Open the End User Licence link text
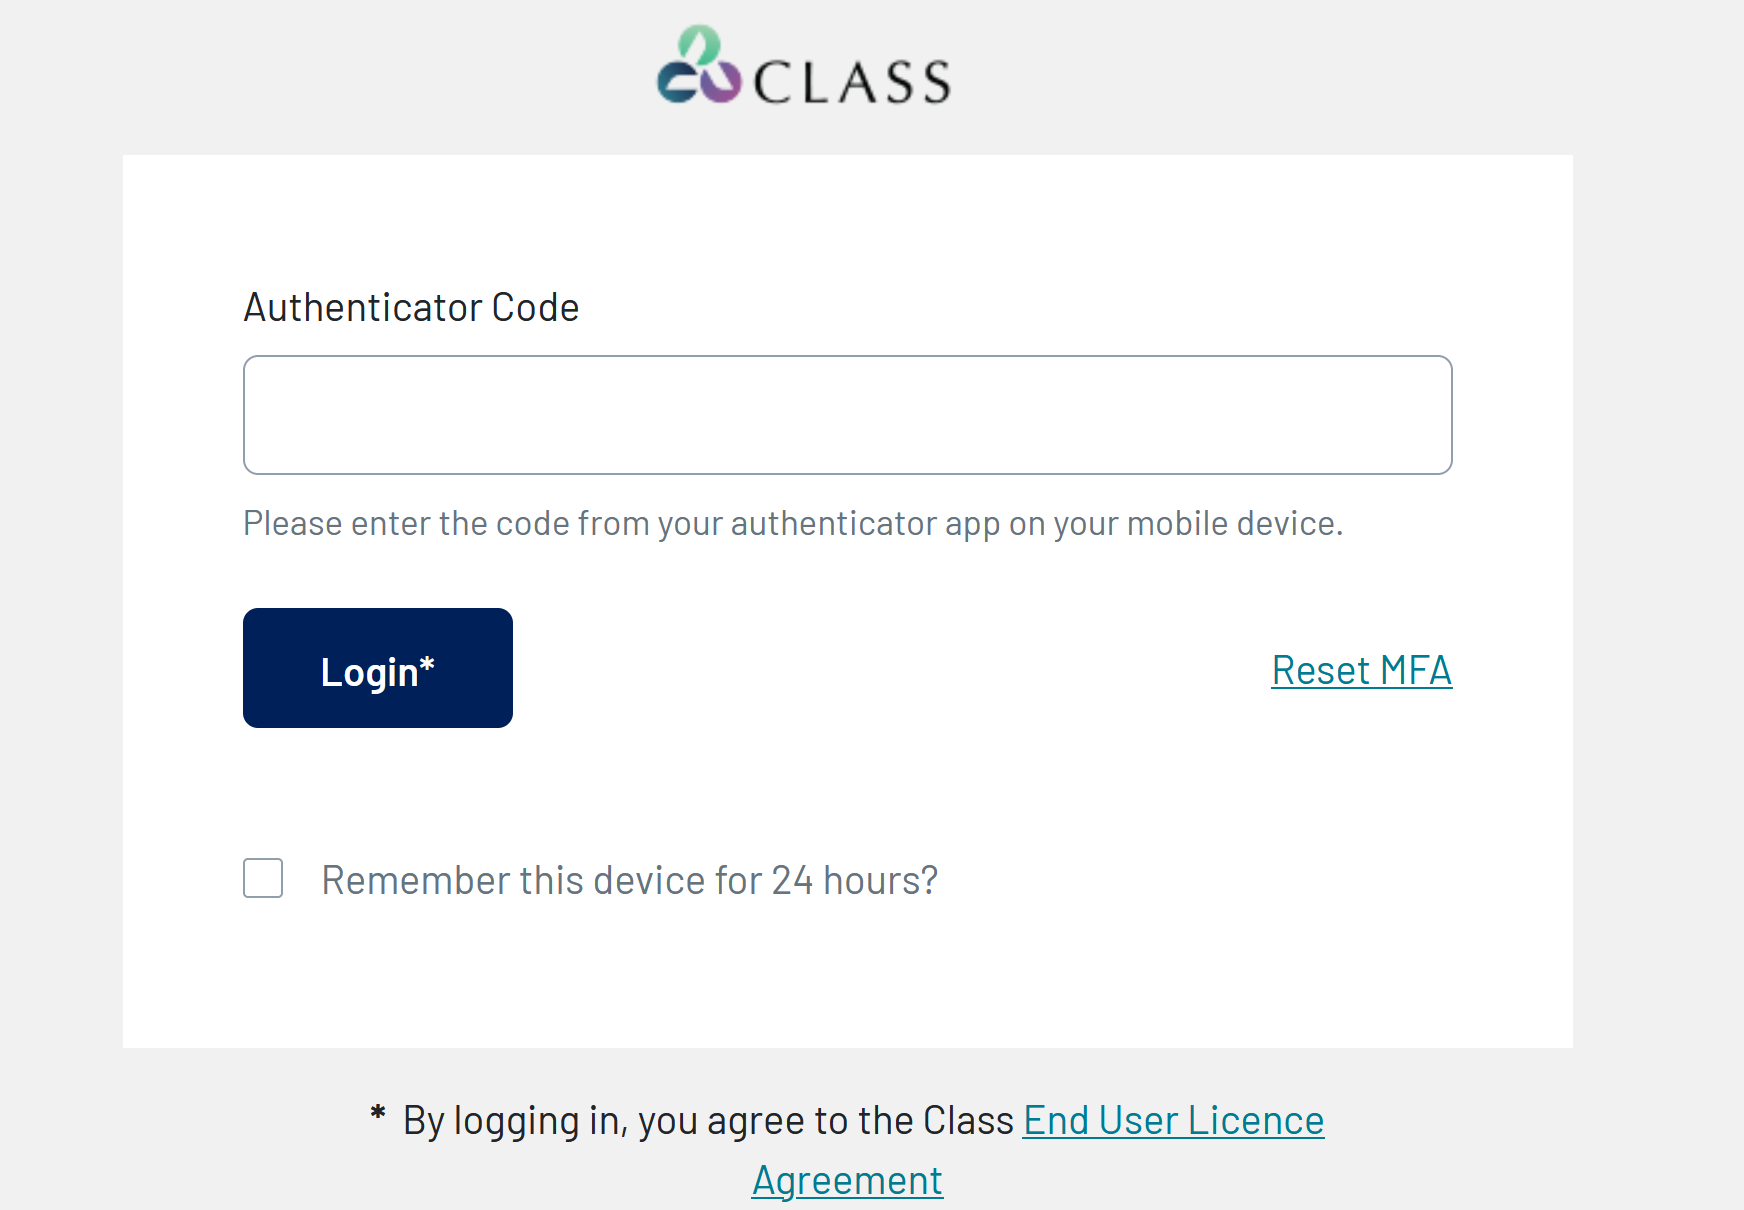Screen dimensions: 1744x1210 point(1173,1120)
